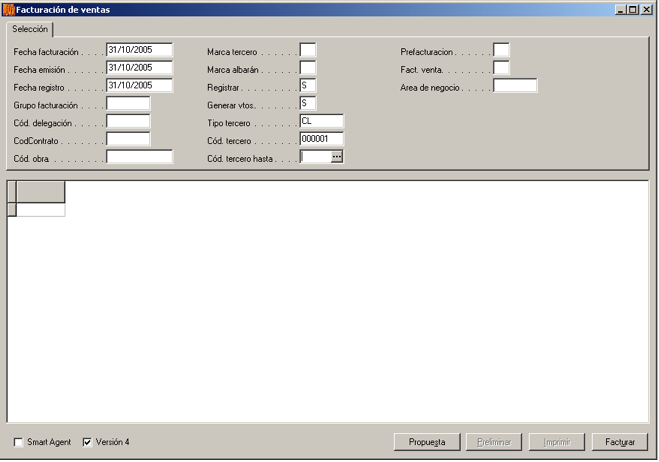The height and width of the screenshot is (462, 659).
Task: Click the Cód. delegación input box
Action: pyautogui.click(x=128, y=122)
